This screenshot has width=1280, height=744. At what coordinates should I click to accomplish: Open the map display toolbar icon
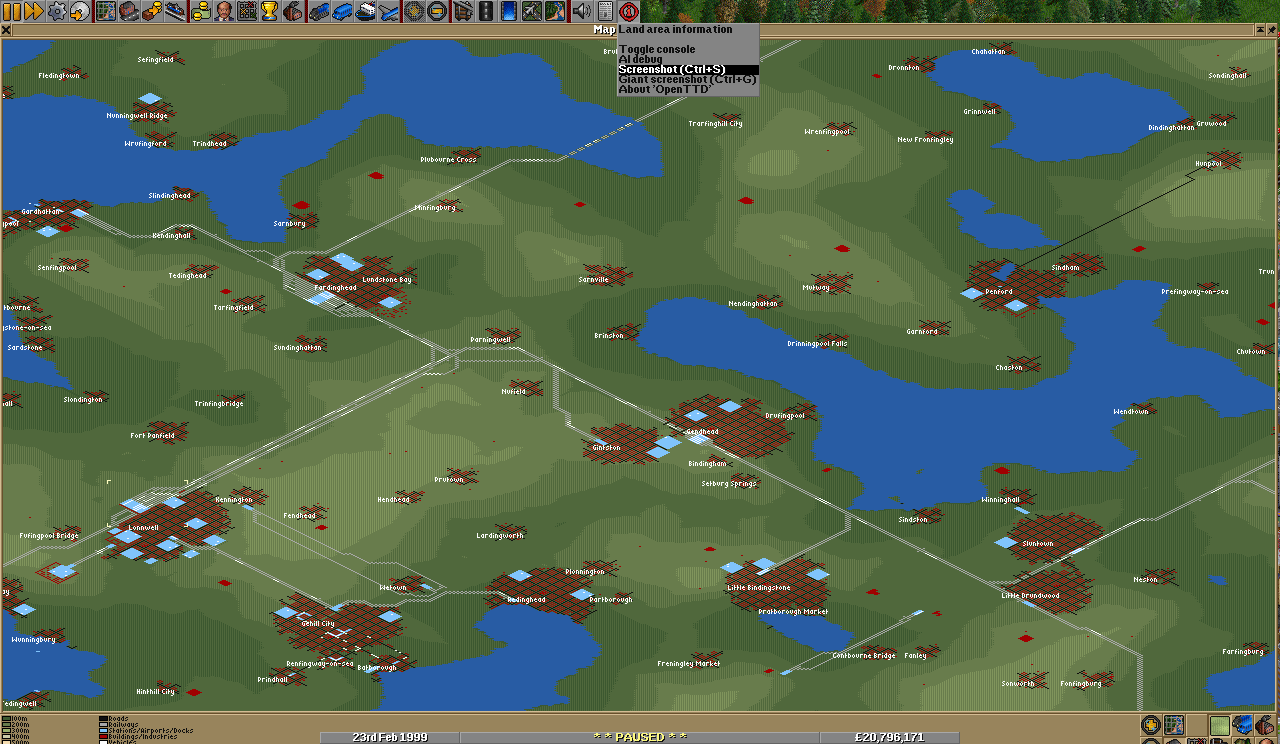(x=106, y=11)
